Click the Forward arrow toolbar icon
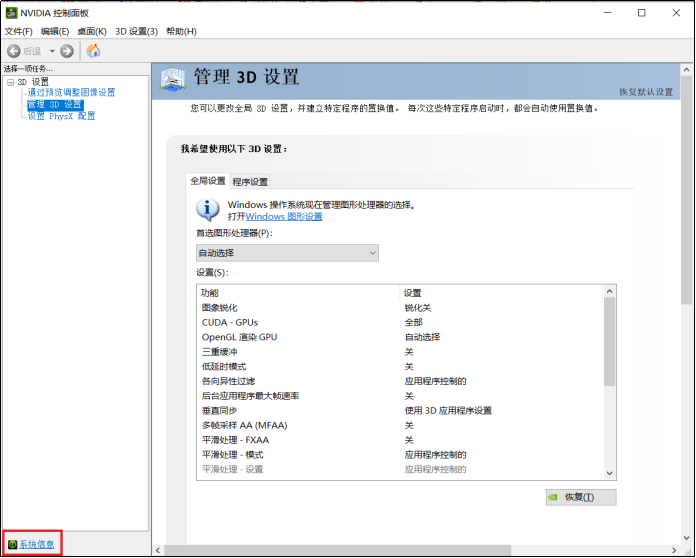This screenshot has width=696, height=558. [67, 51]
